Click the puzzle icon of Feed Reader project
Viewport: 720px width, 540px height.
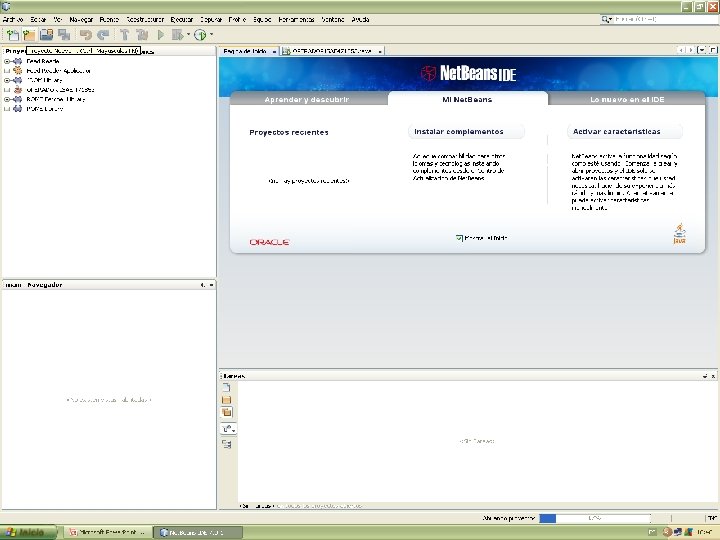click(17, 61)
